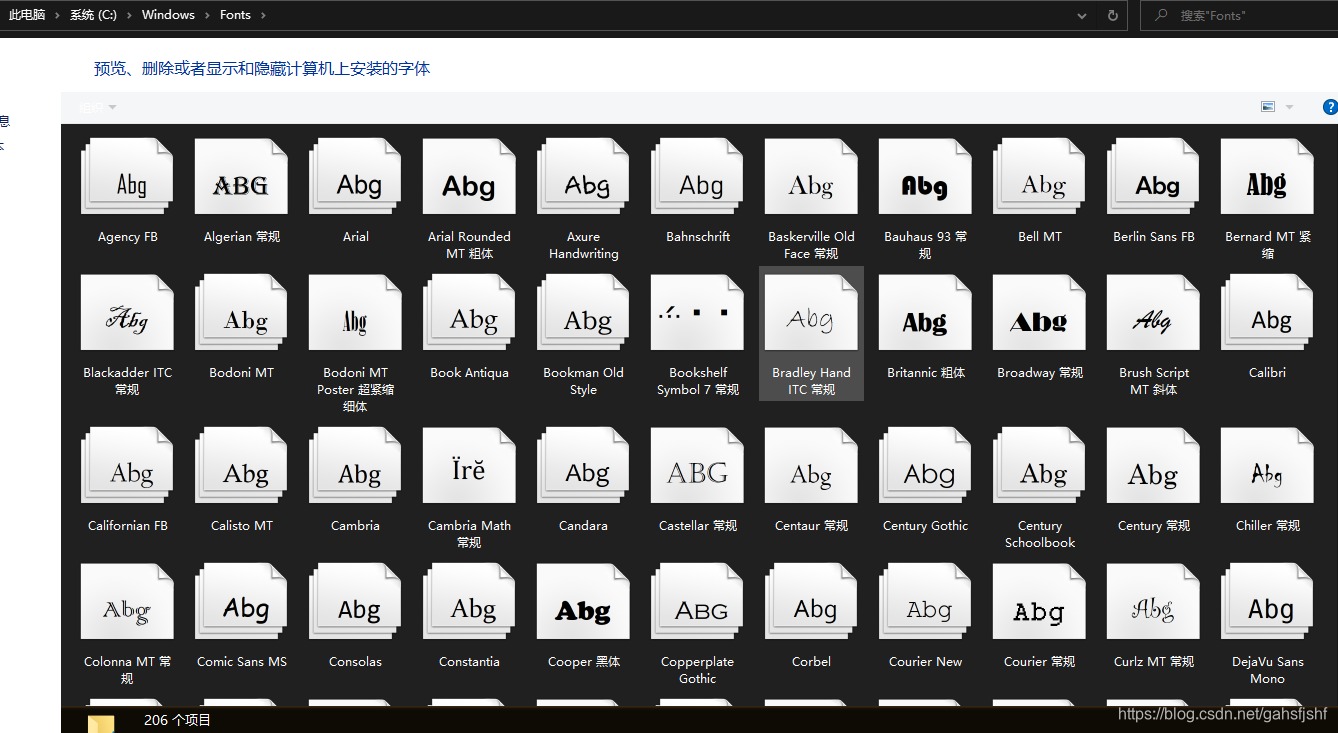Select the Cooper 黑体 font icon
This screenshot has height=733, width=1338.
coord(583,602)
